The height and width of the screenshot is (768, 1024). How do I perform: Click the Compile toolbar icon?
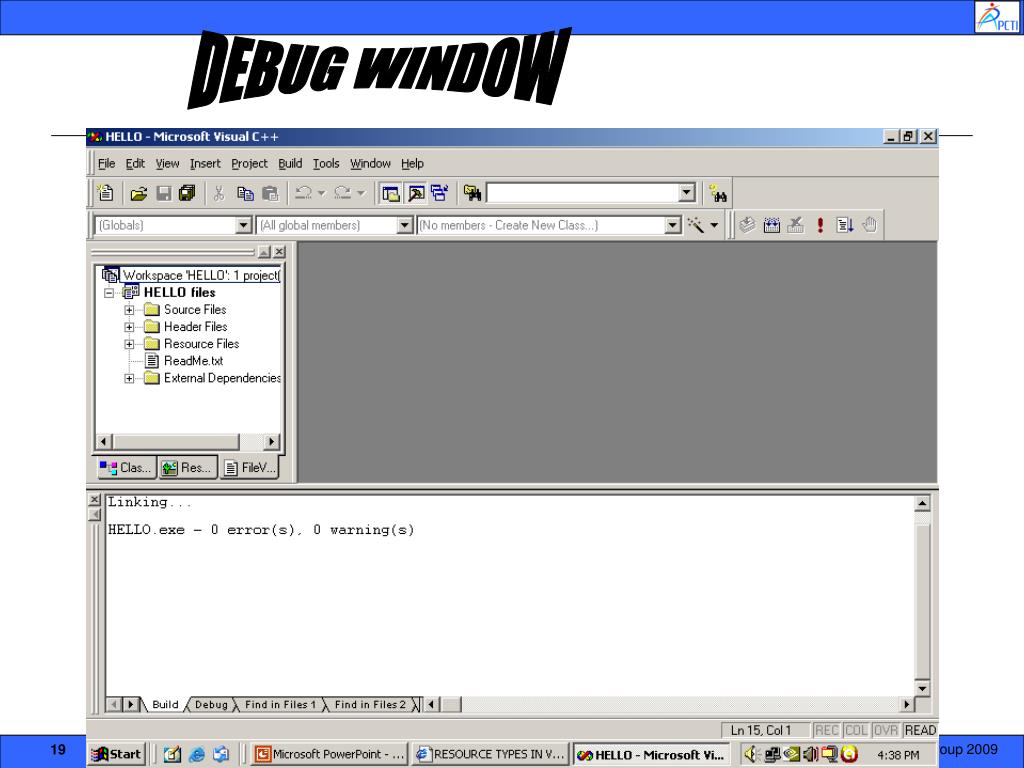747,225
